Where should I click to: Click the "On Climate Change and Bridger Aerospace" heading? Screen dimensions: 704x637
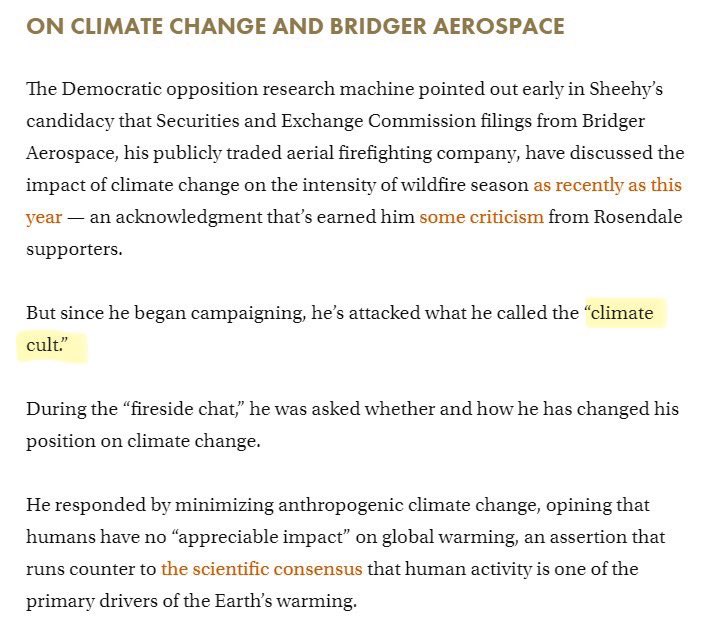[295, 25]
